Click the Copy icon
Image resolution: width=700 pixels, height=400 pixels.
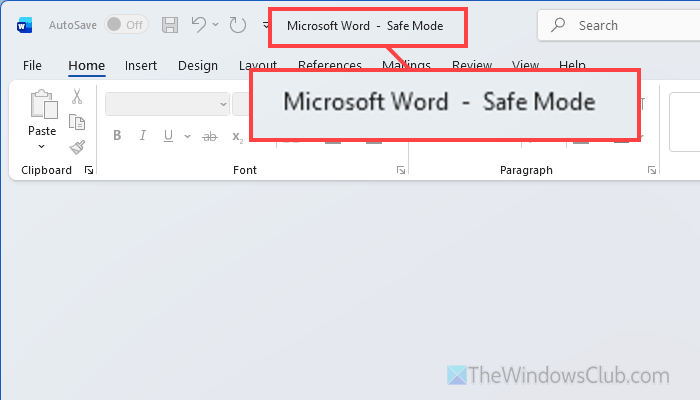77,122
